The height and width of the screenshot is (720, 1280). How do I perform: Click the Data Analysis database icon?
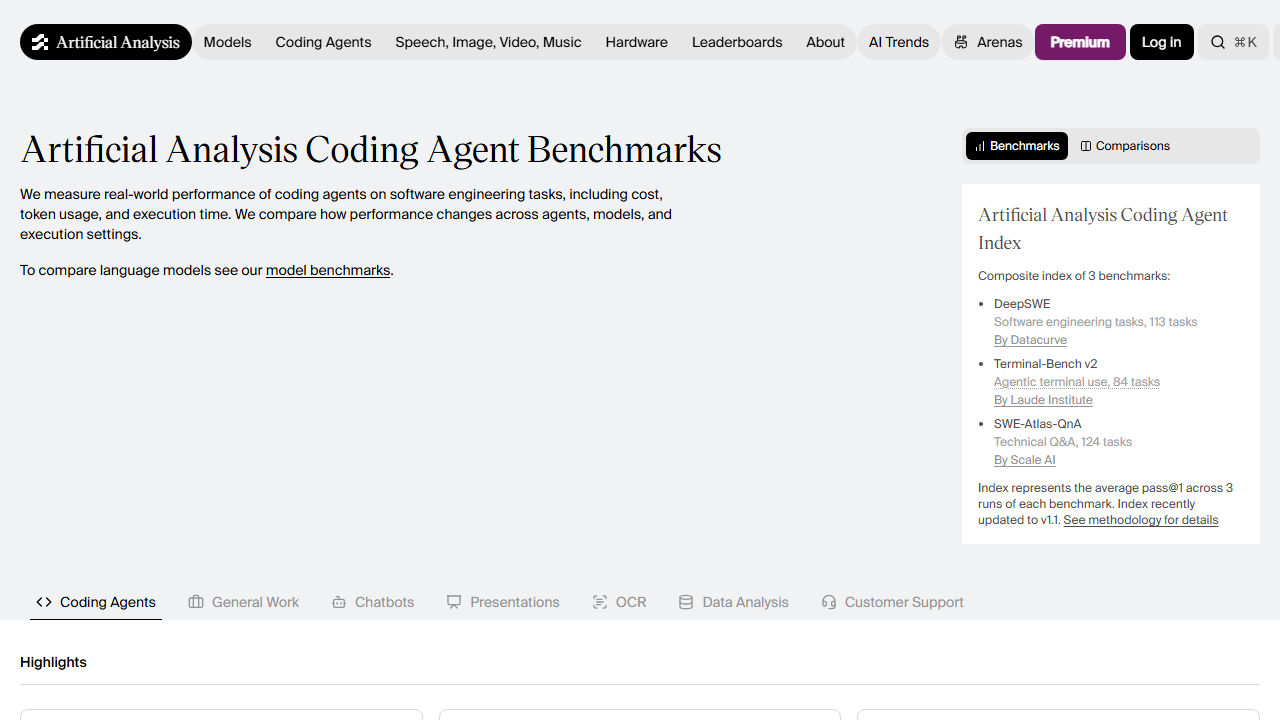[686, 602]
